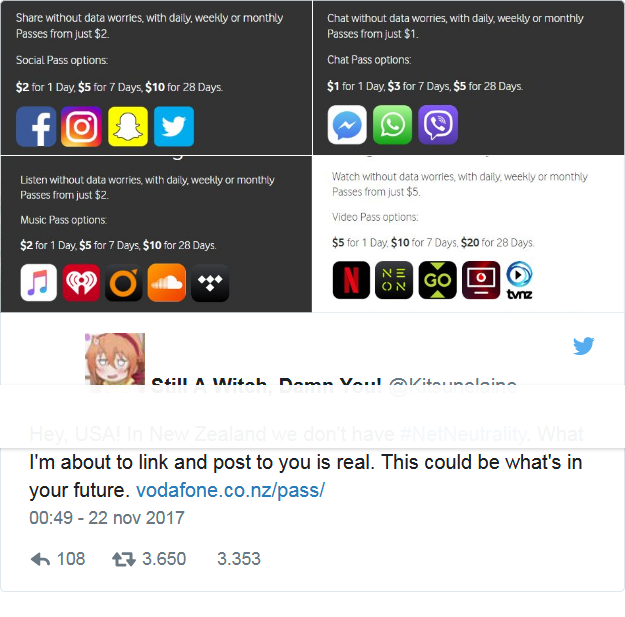Open the Messenger icon in Chat Pass
The width and height of the screenshot is (625, 617).
point(347,125)
